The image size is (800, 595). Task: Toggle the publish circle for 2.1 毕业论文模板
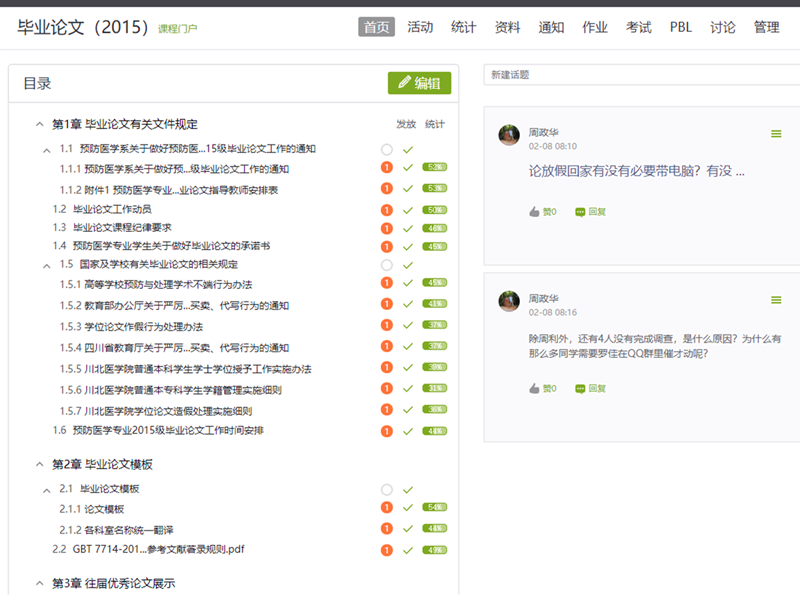tap(387, 490)
